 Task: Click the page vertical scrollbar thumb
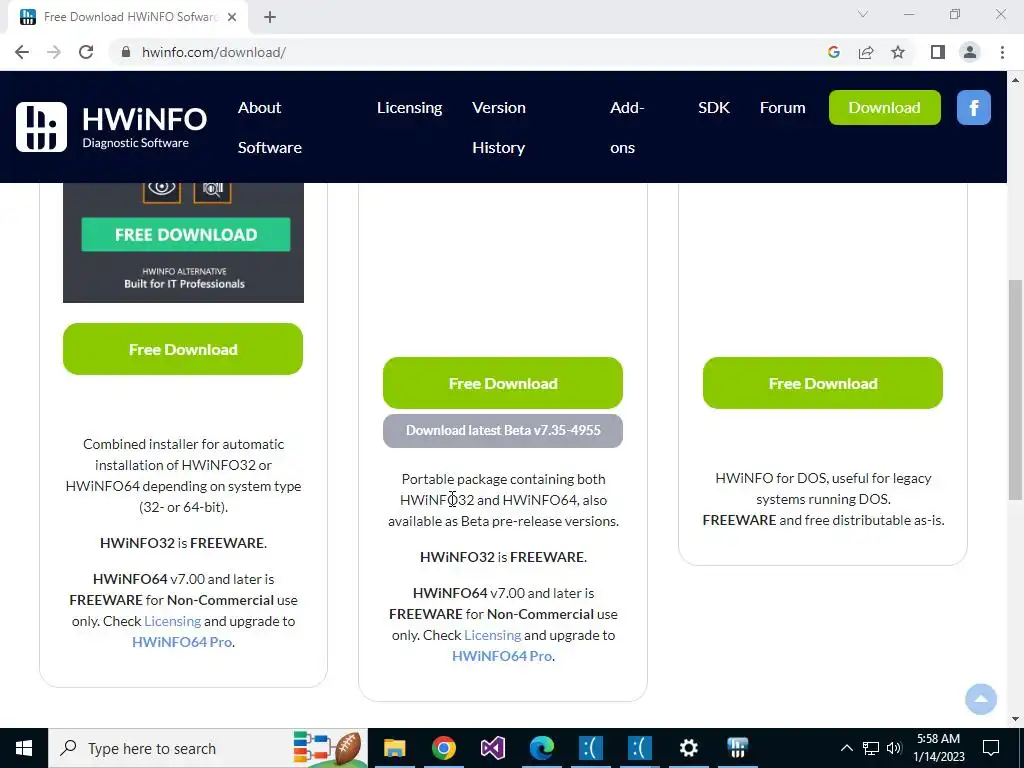click(x=1015, y=390)
